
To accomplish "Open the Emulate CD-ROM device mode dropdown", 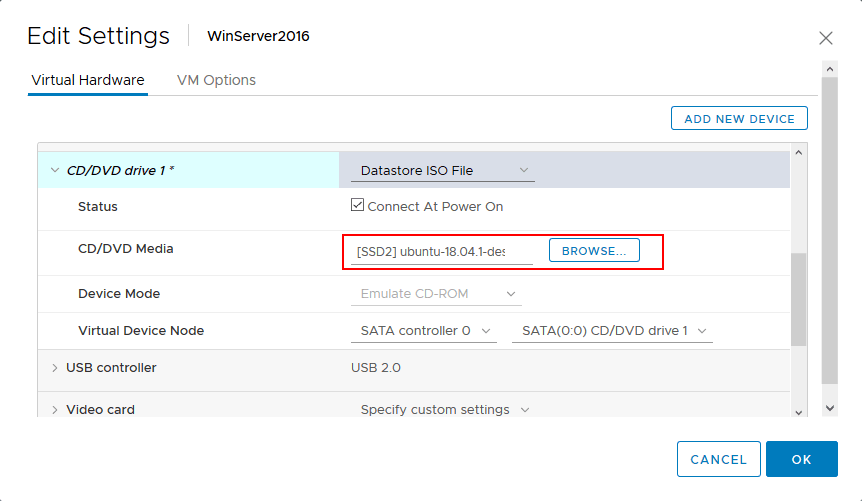I will click(x=436, y=294).
